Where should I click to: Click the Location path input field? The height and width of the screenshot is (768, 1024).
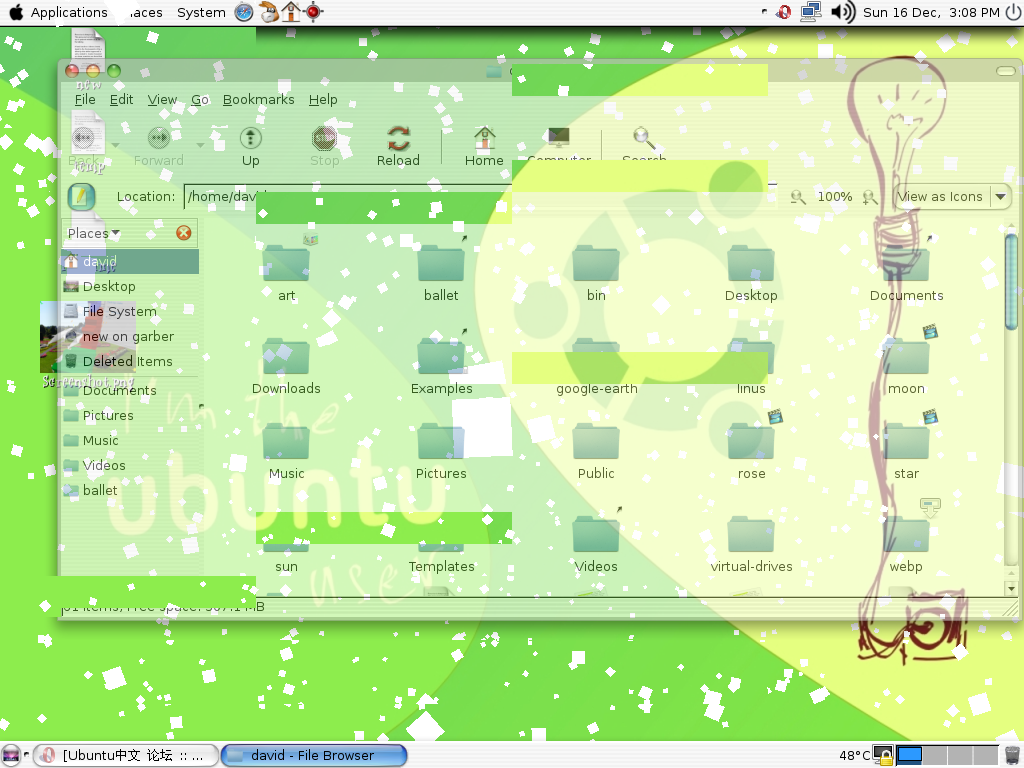tap(480, 197)
